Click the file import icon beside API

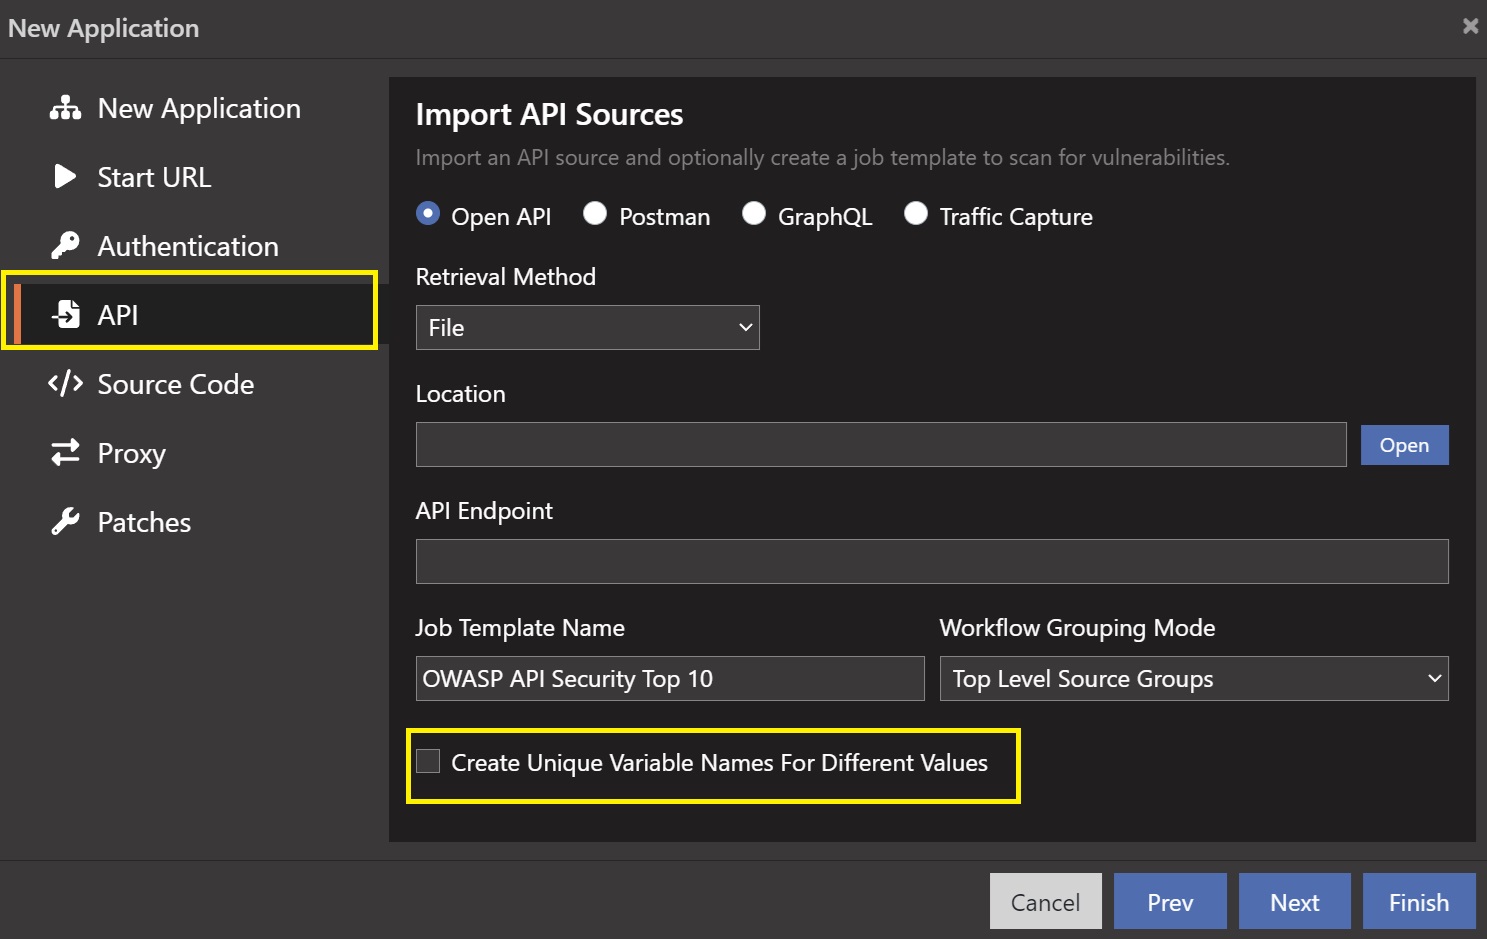[x=66, y=315]
